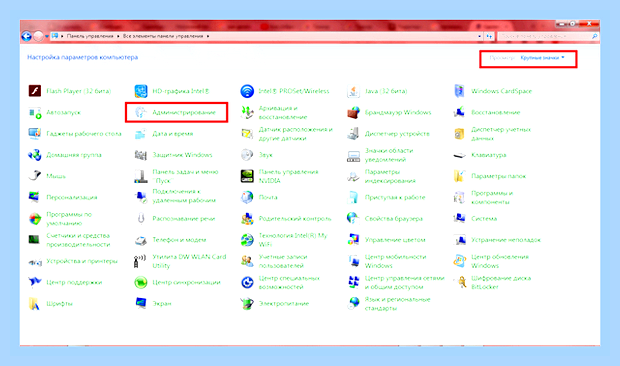Viewport: 620px width, 366px height.
Task: Open the Родительский контроль icon
Action: [x=247, y=219]
